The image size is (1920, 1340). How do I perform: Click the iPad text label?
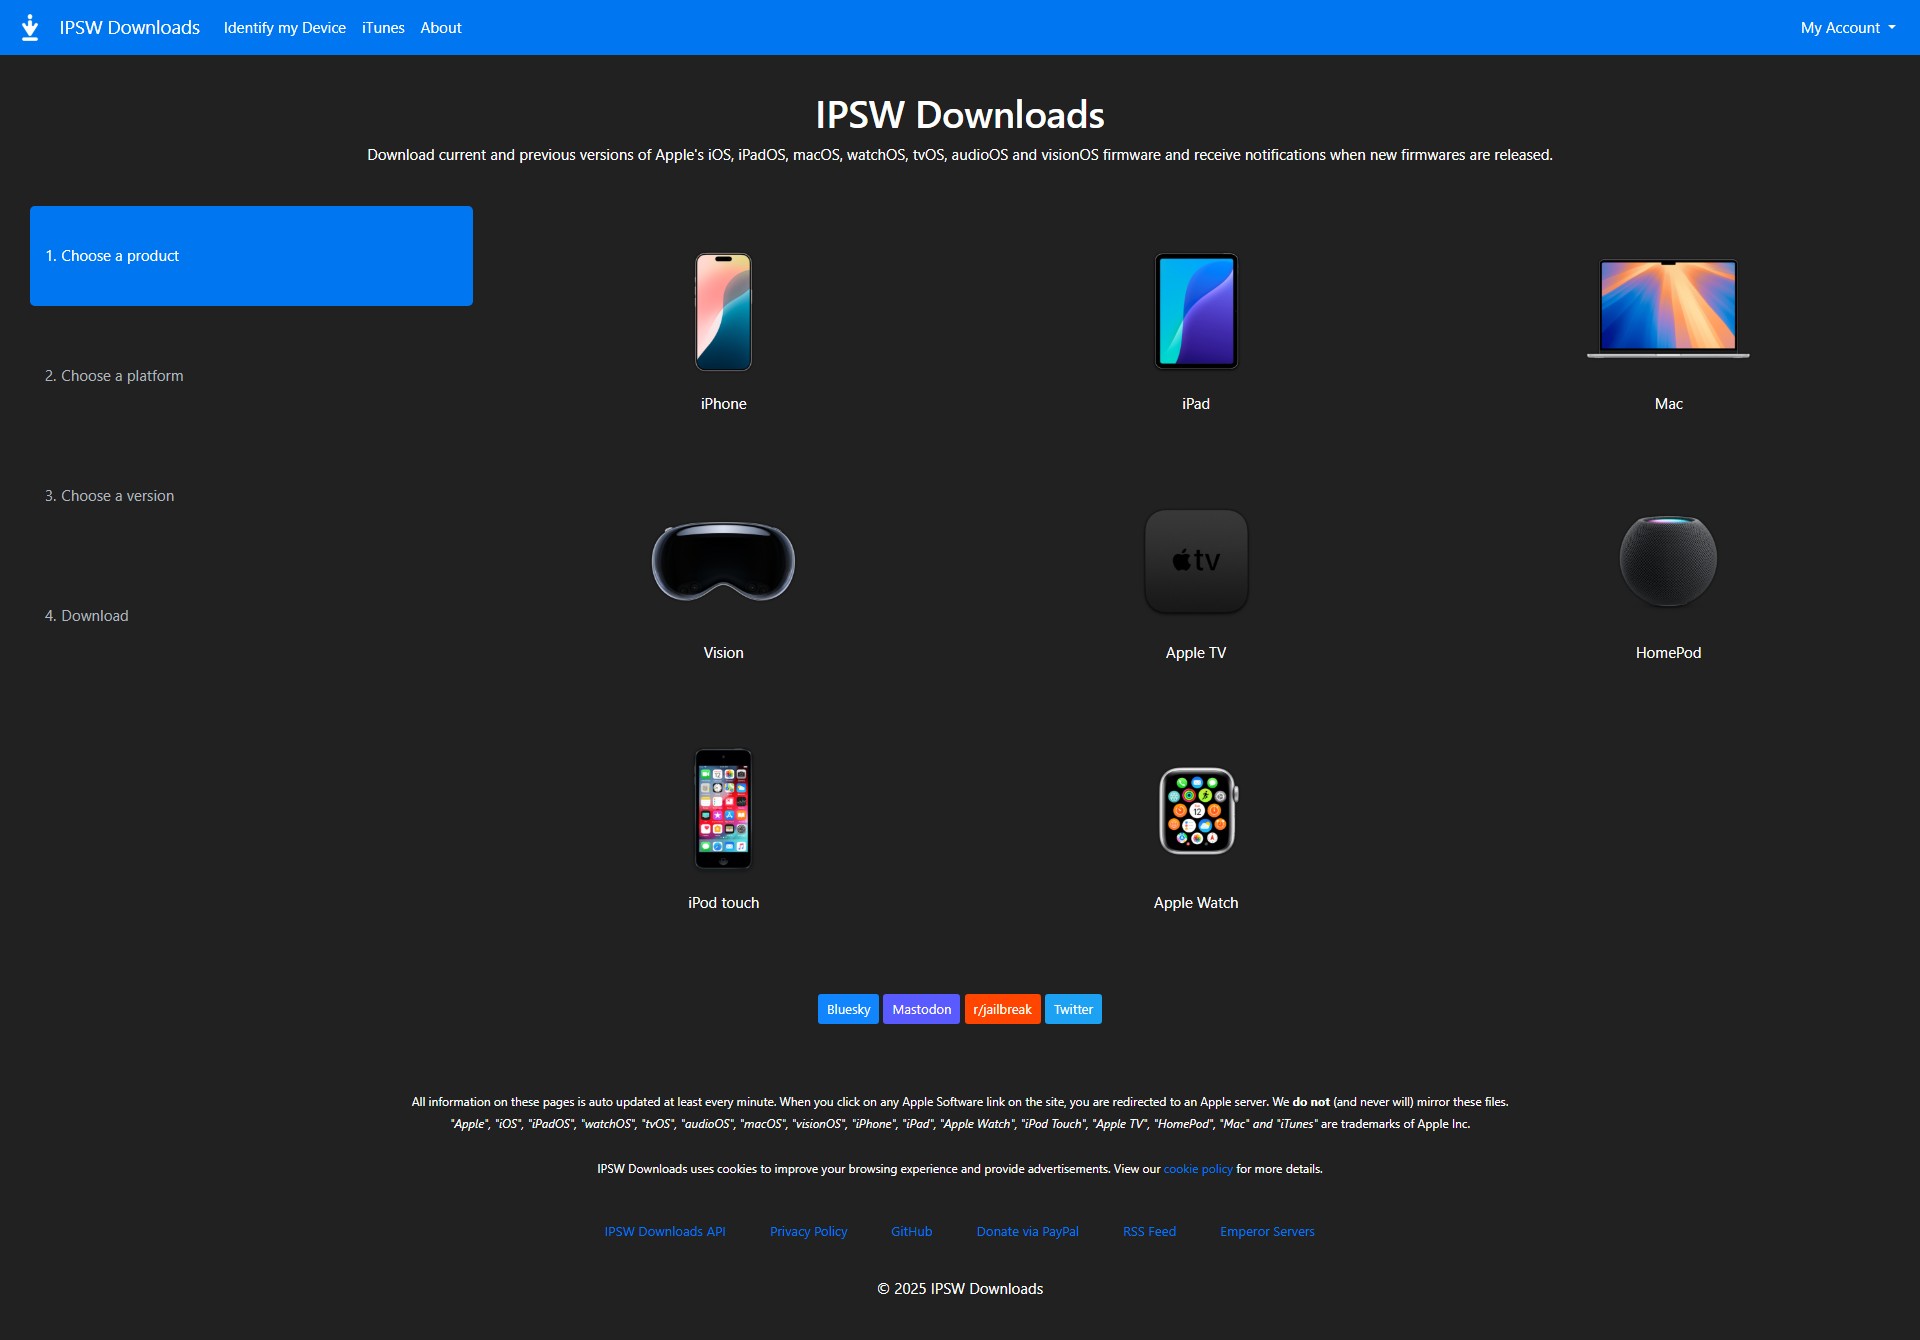click(x=1196, y=404)
